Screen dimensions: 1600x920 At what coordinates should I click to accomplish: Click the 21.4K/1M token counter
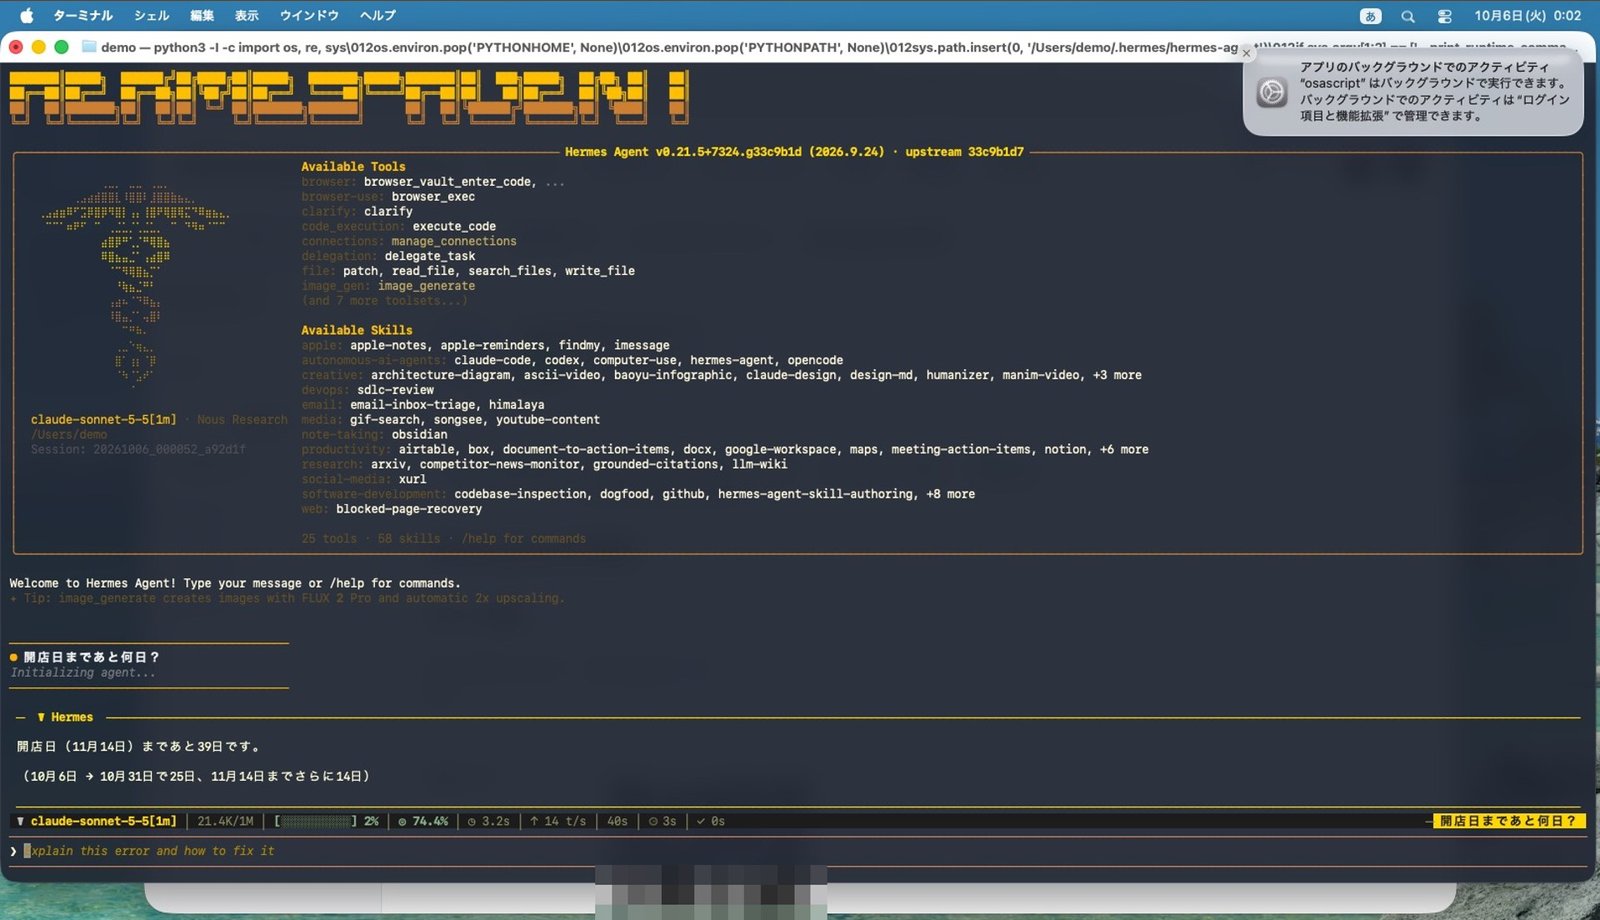pos(225,821)
